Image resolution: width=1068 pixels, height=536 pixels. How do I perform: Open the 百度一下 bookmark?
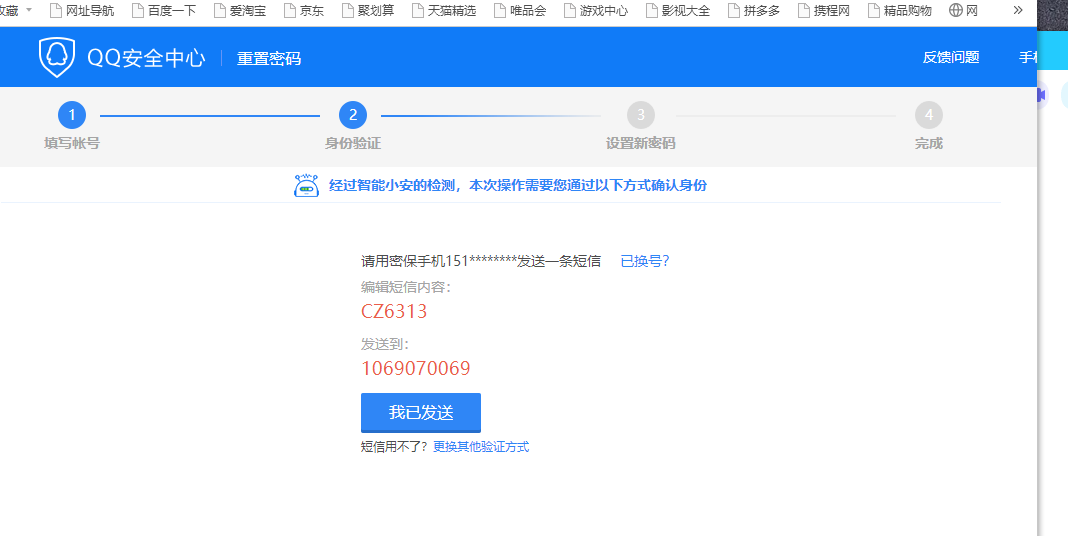click(163, 10)
